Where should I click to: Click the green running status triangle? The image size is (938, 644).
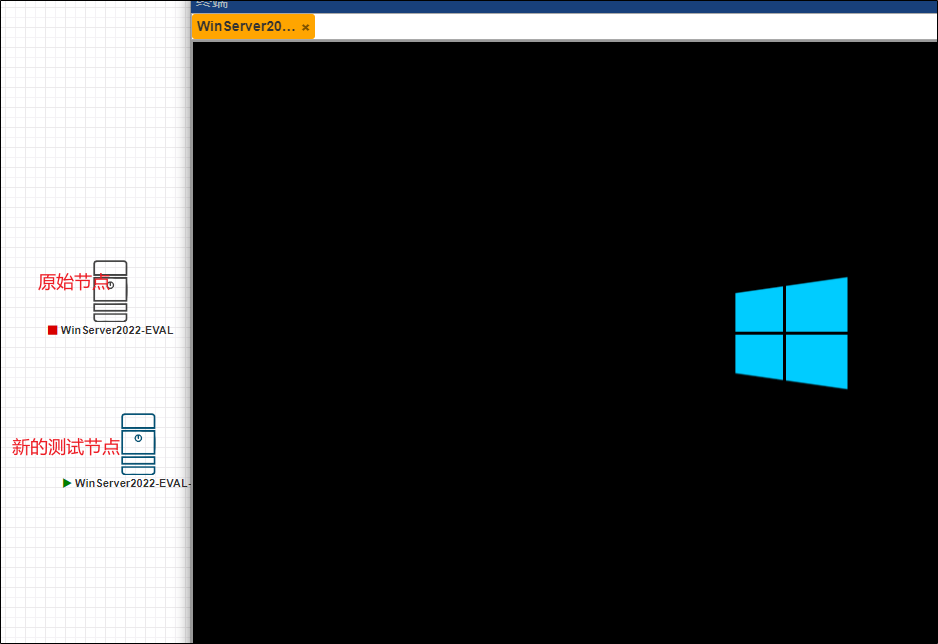(x=67, y=483)
